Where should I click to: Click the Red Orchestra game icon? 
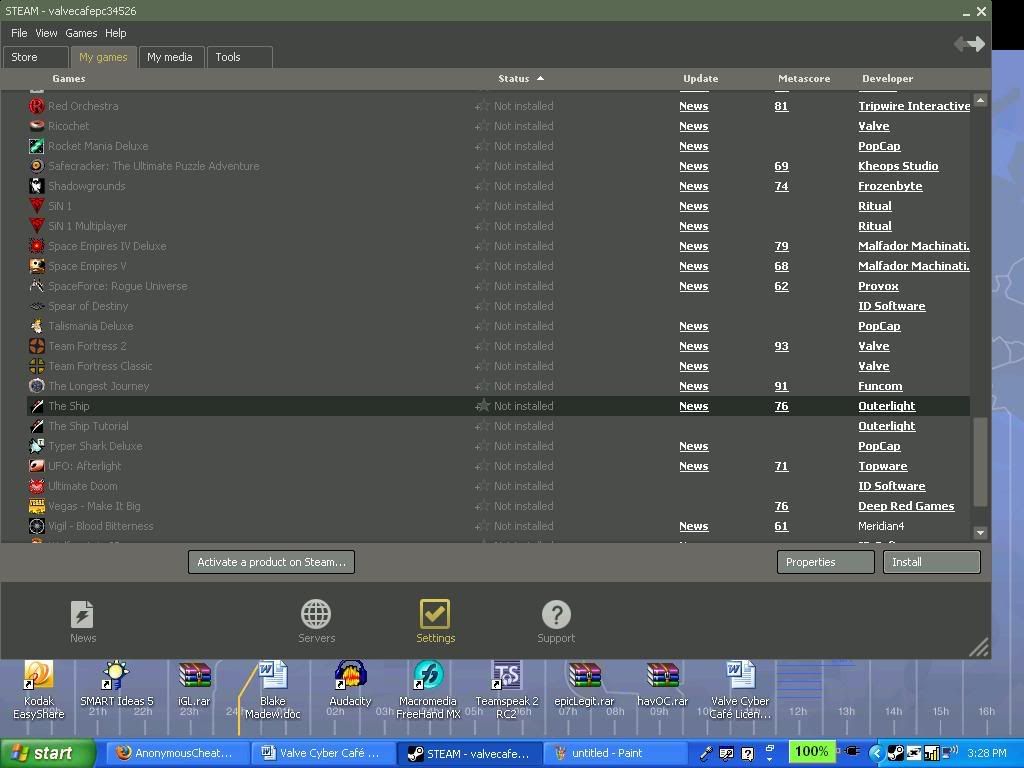pyautogui.click(x=37, y=106)
